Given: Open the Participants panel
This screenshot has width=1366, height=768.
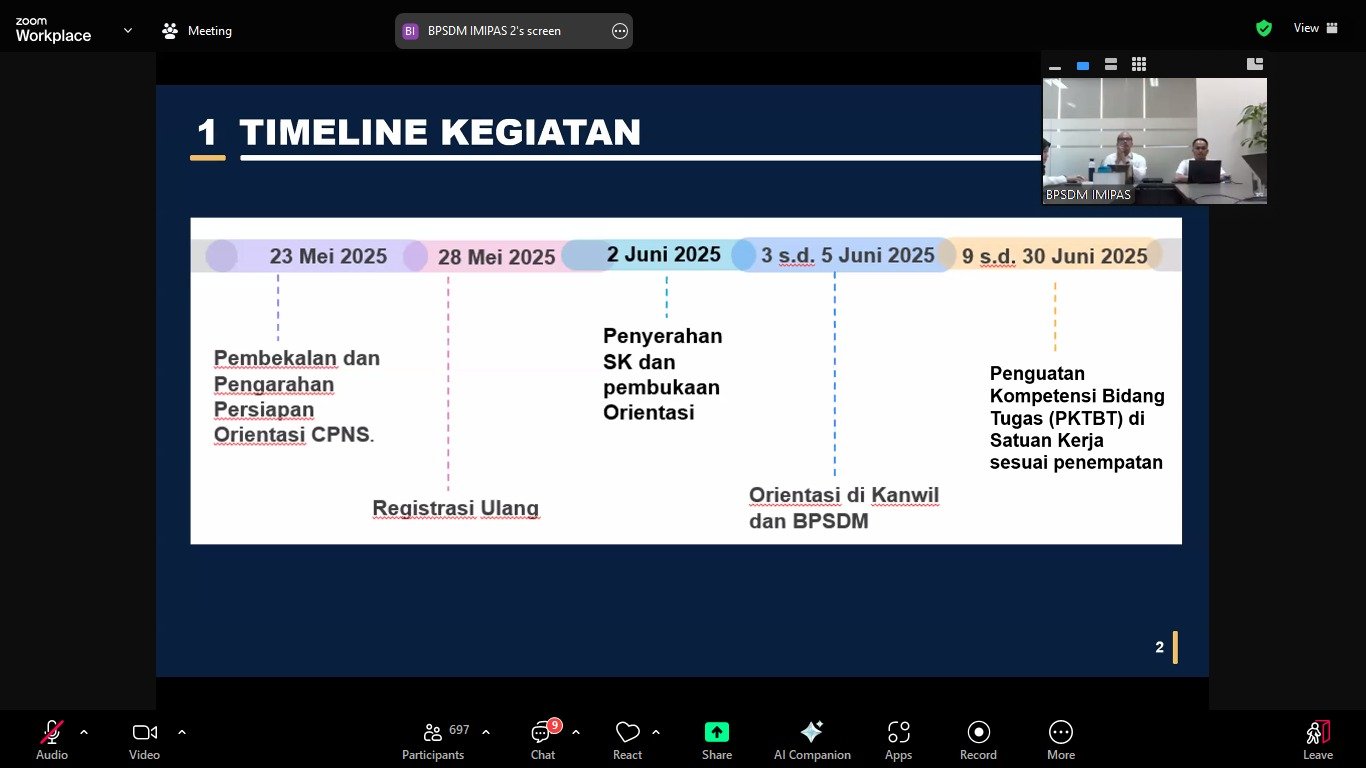Looking at the screenshot, I should pyautogui.click(x=434, y=741).
